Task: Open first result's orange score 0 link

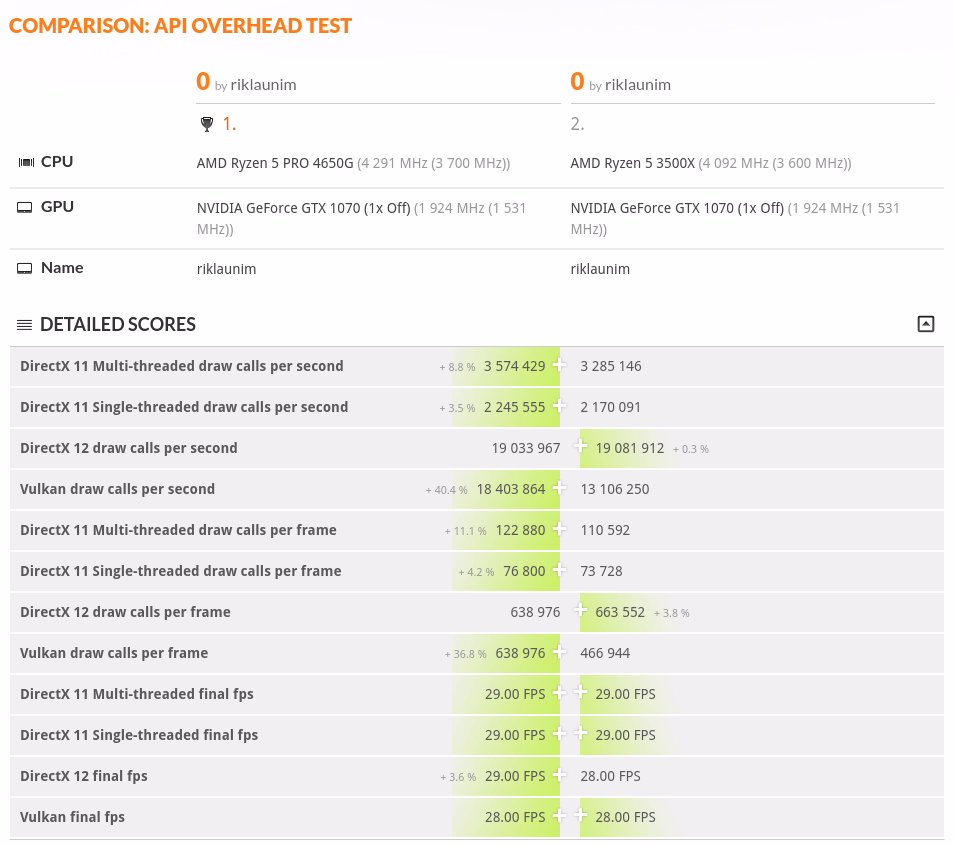Action: point(203,82)
